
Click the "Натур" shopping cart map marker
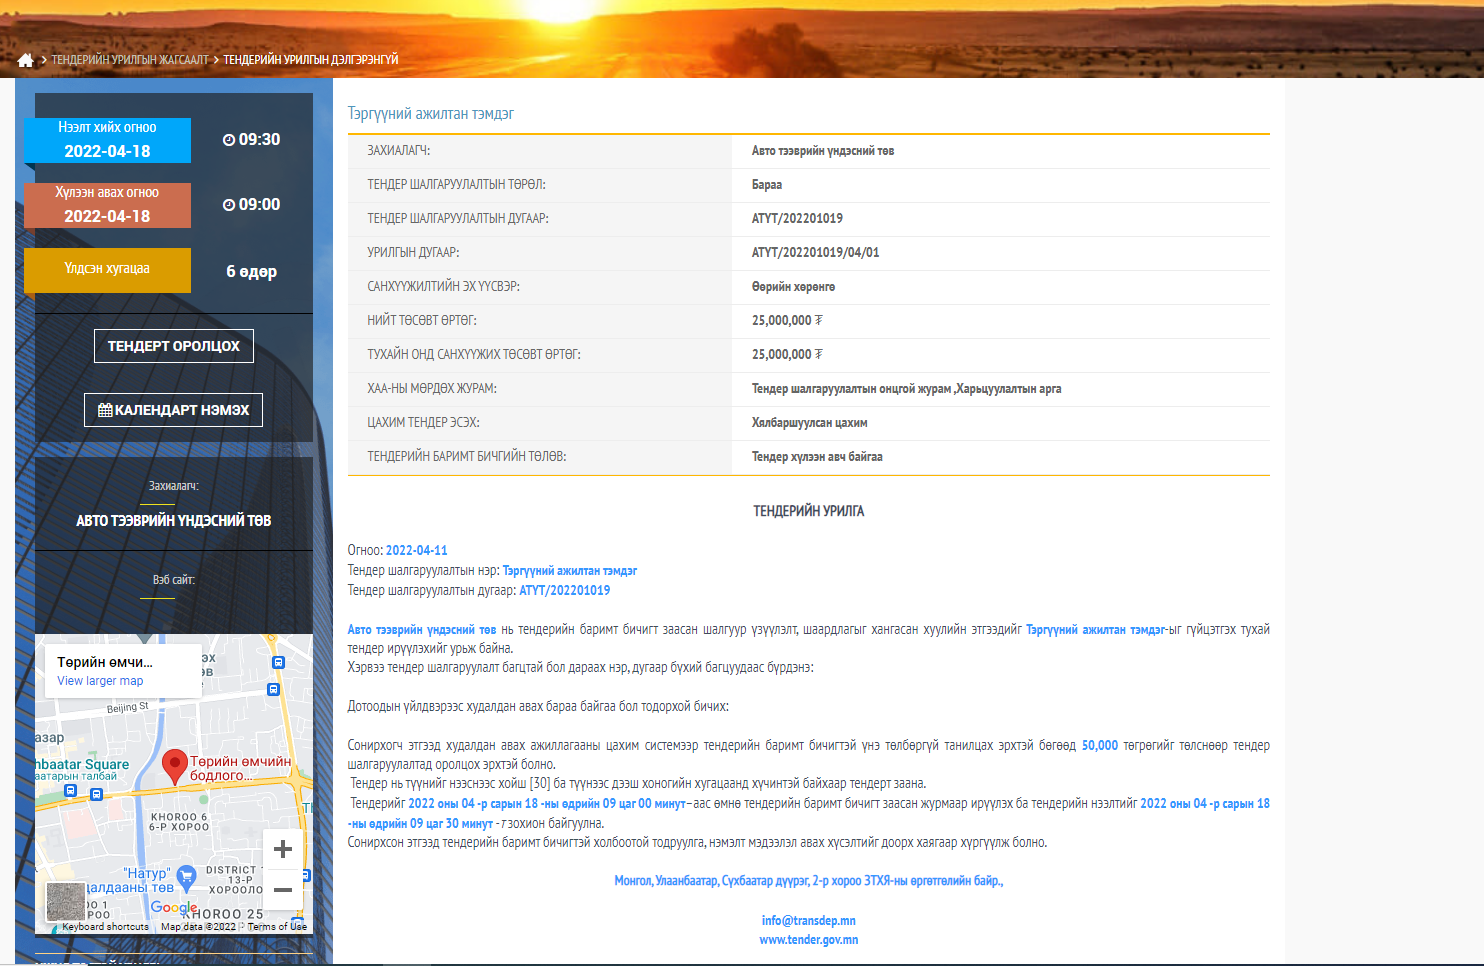pos(185,878)
